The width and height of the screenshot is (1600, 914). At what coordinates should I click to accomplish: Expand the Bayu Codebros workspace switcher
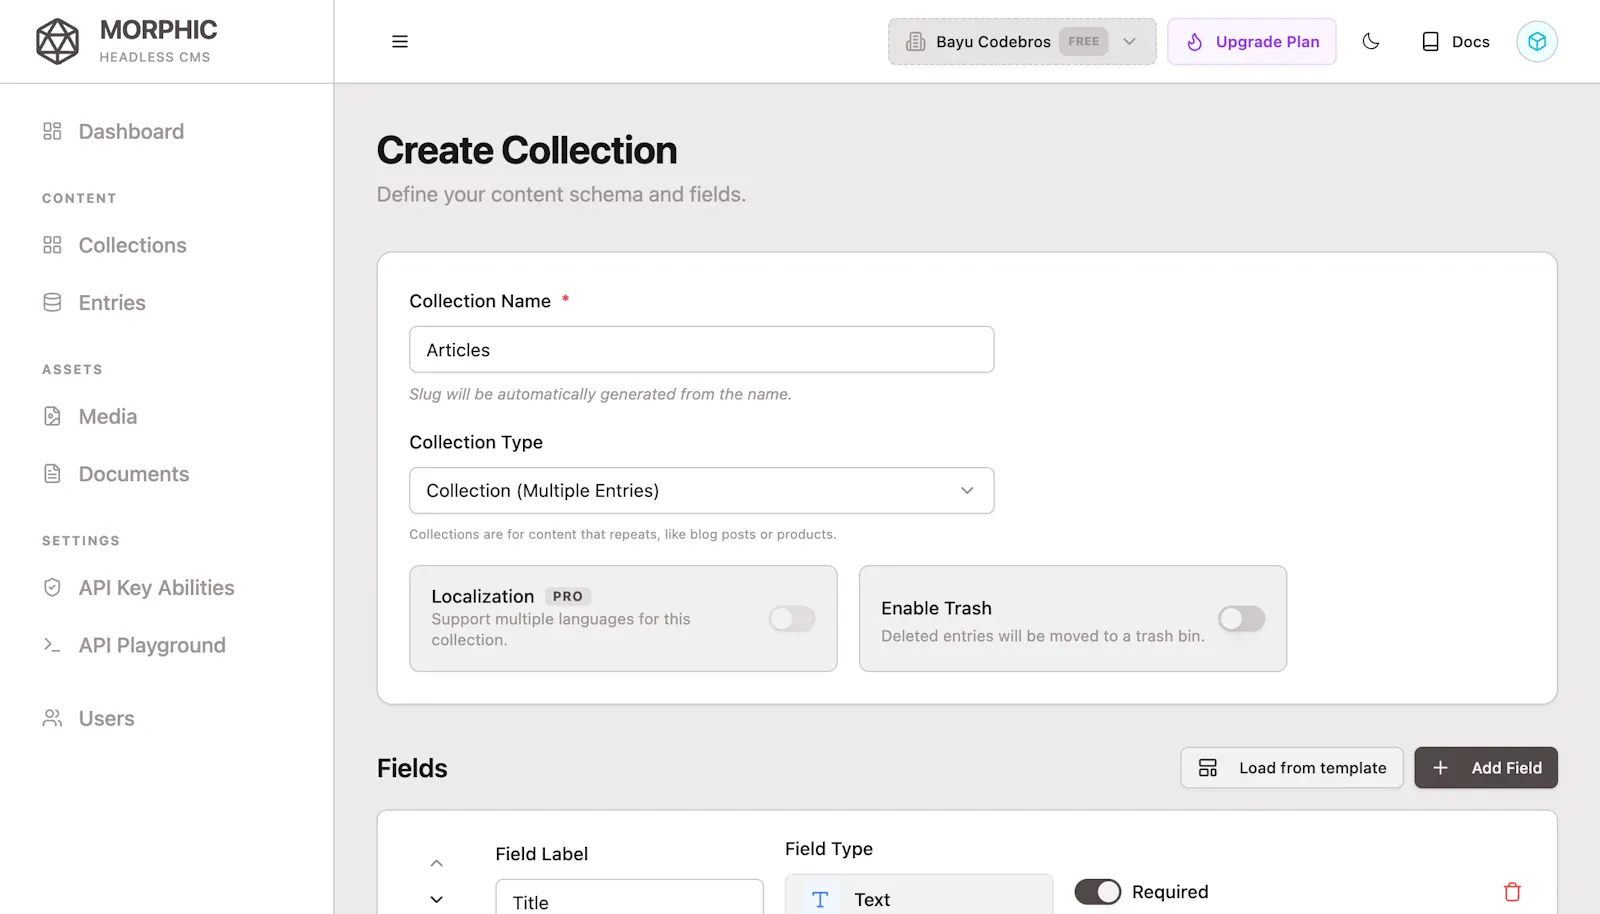(x=1022, y=41)
